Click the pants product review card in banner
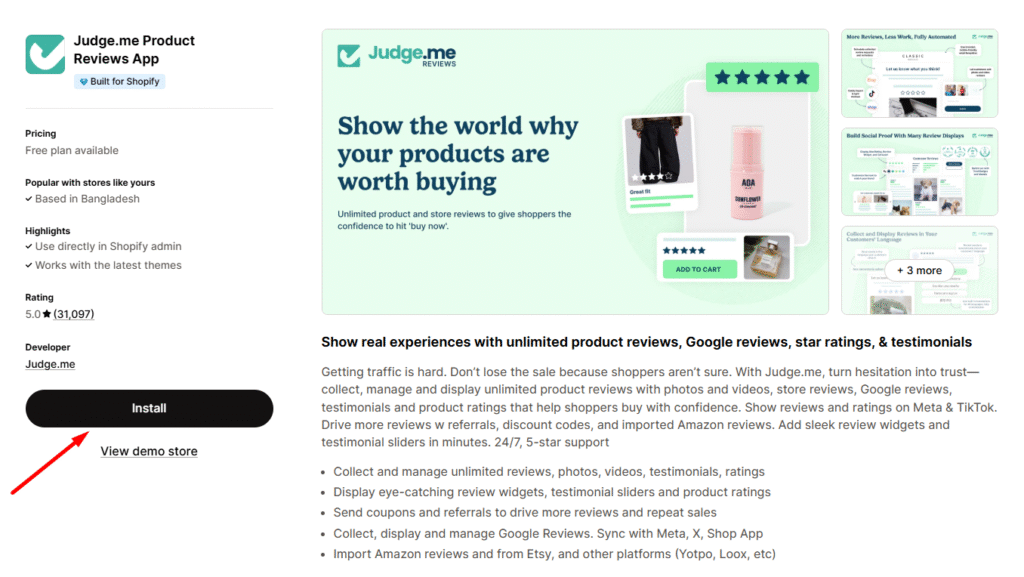 pyautogui.click(x=659, y=163)
